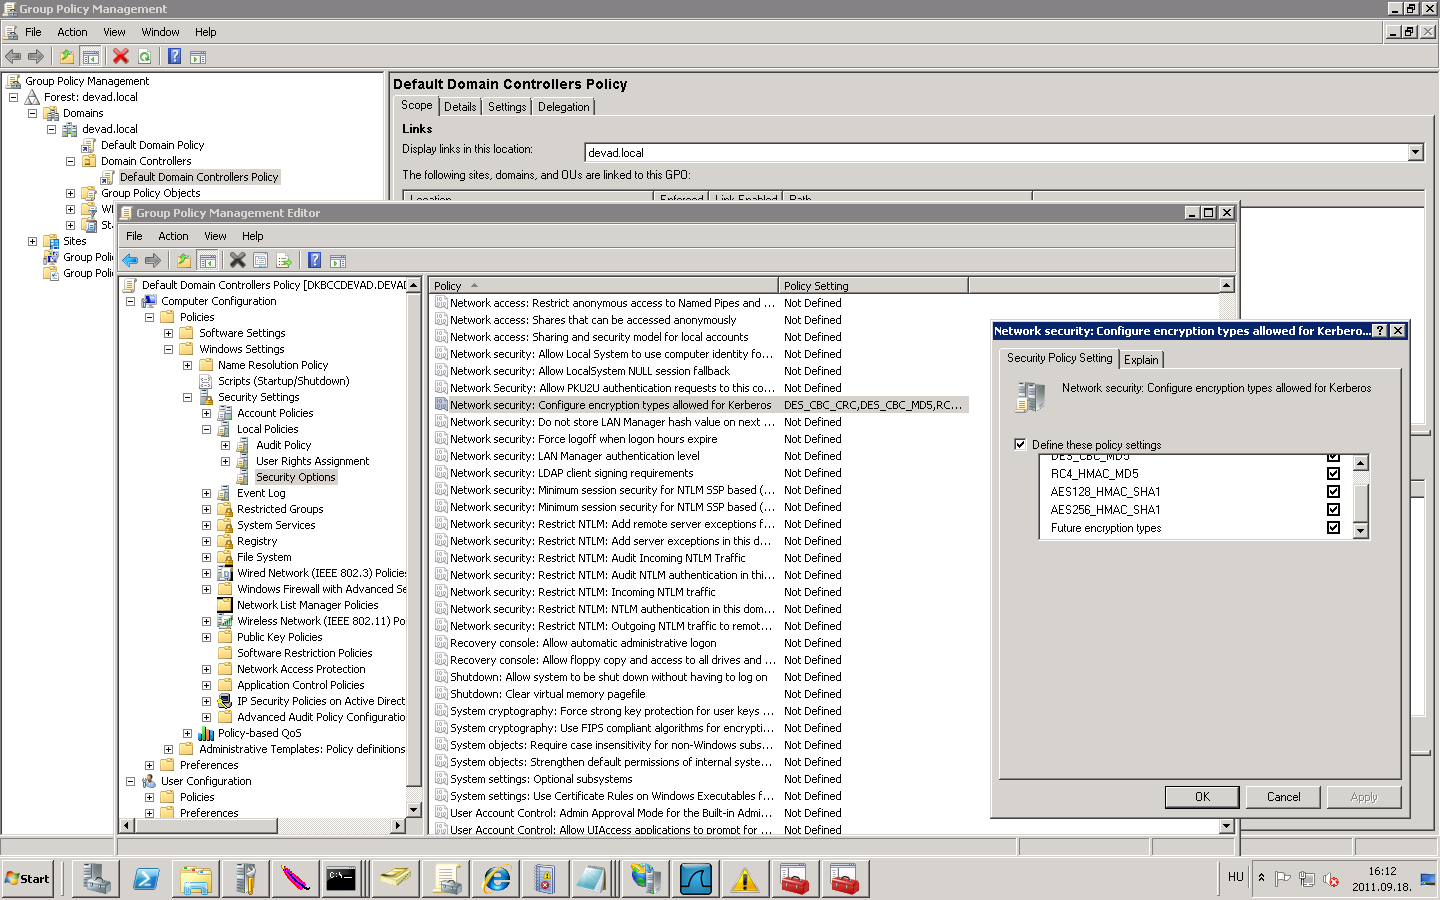Select User Rights Assignment tree item
Viewport: 1440px width, 900px height.
(312, 461)
